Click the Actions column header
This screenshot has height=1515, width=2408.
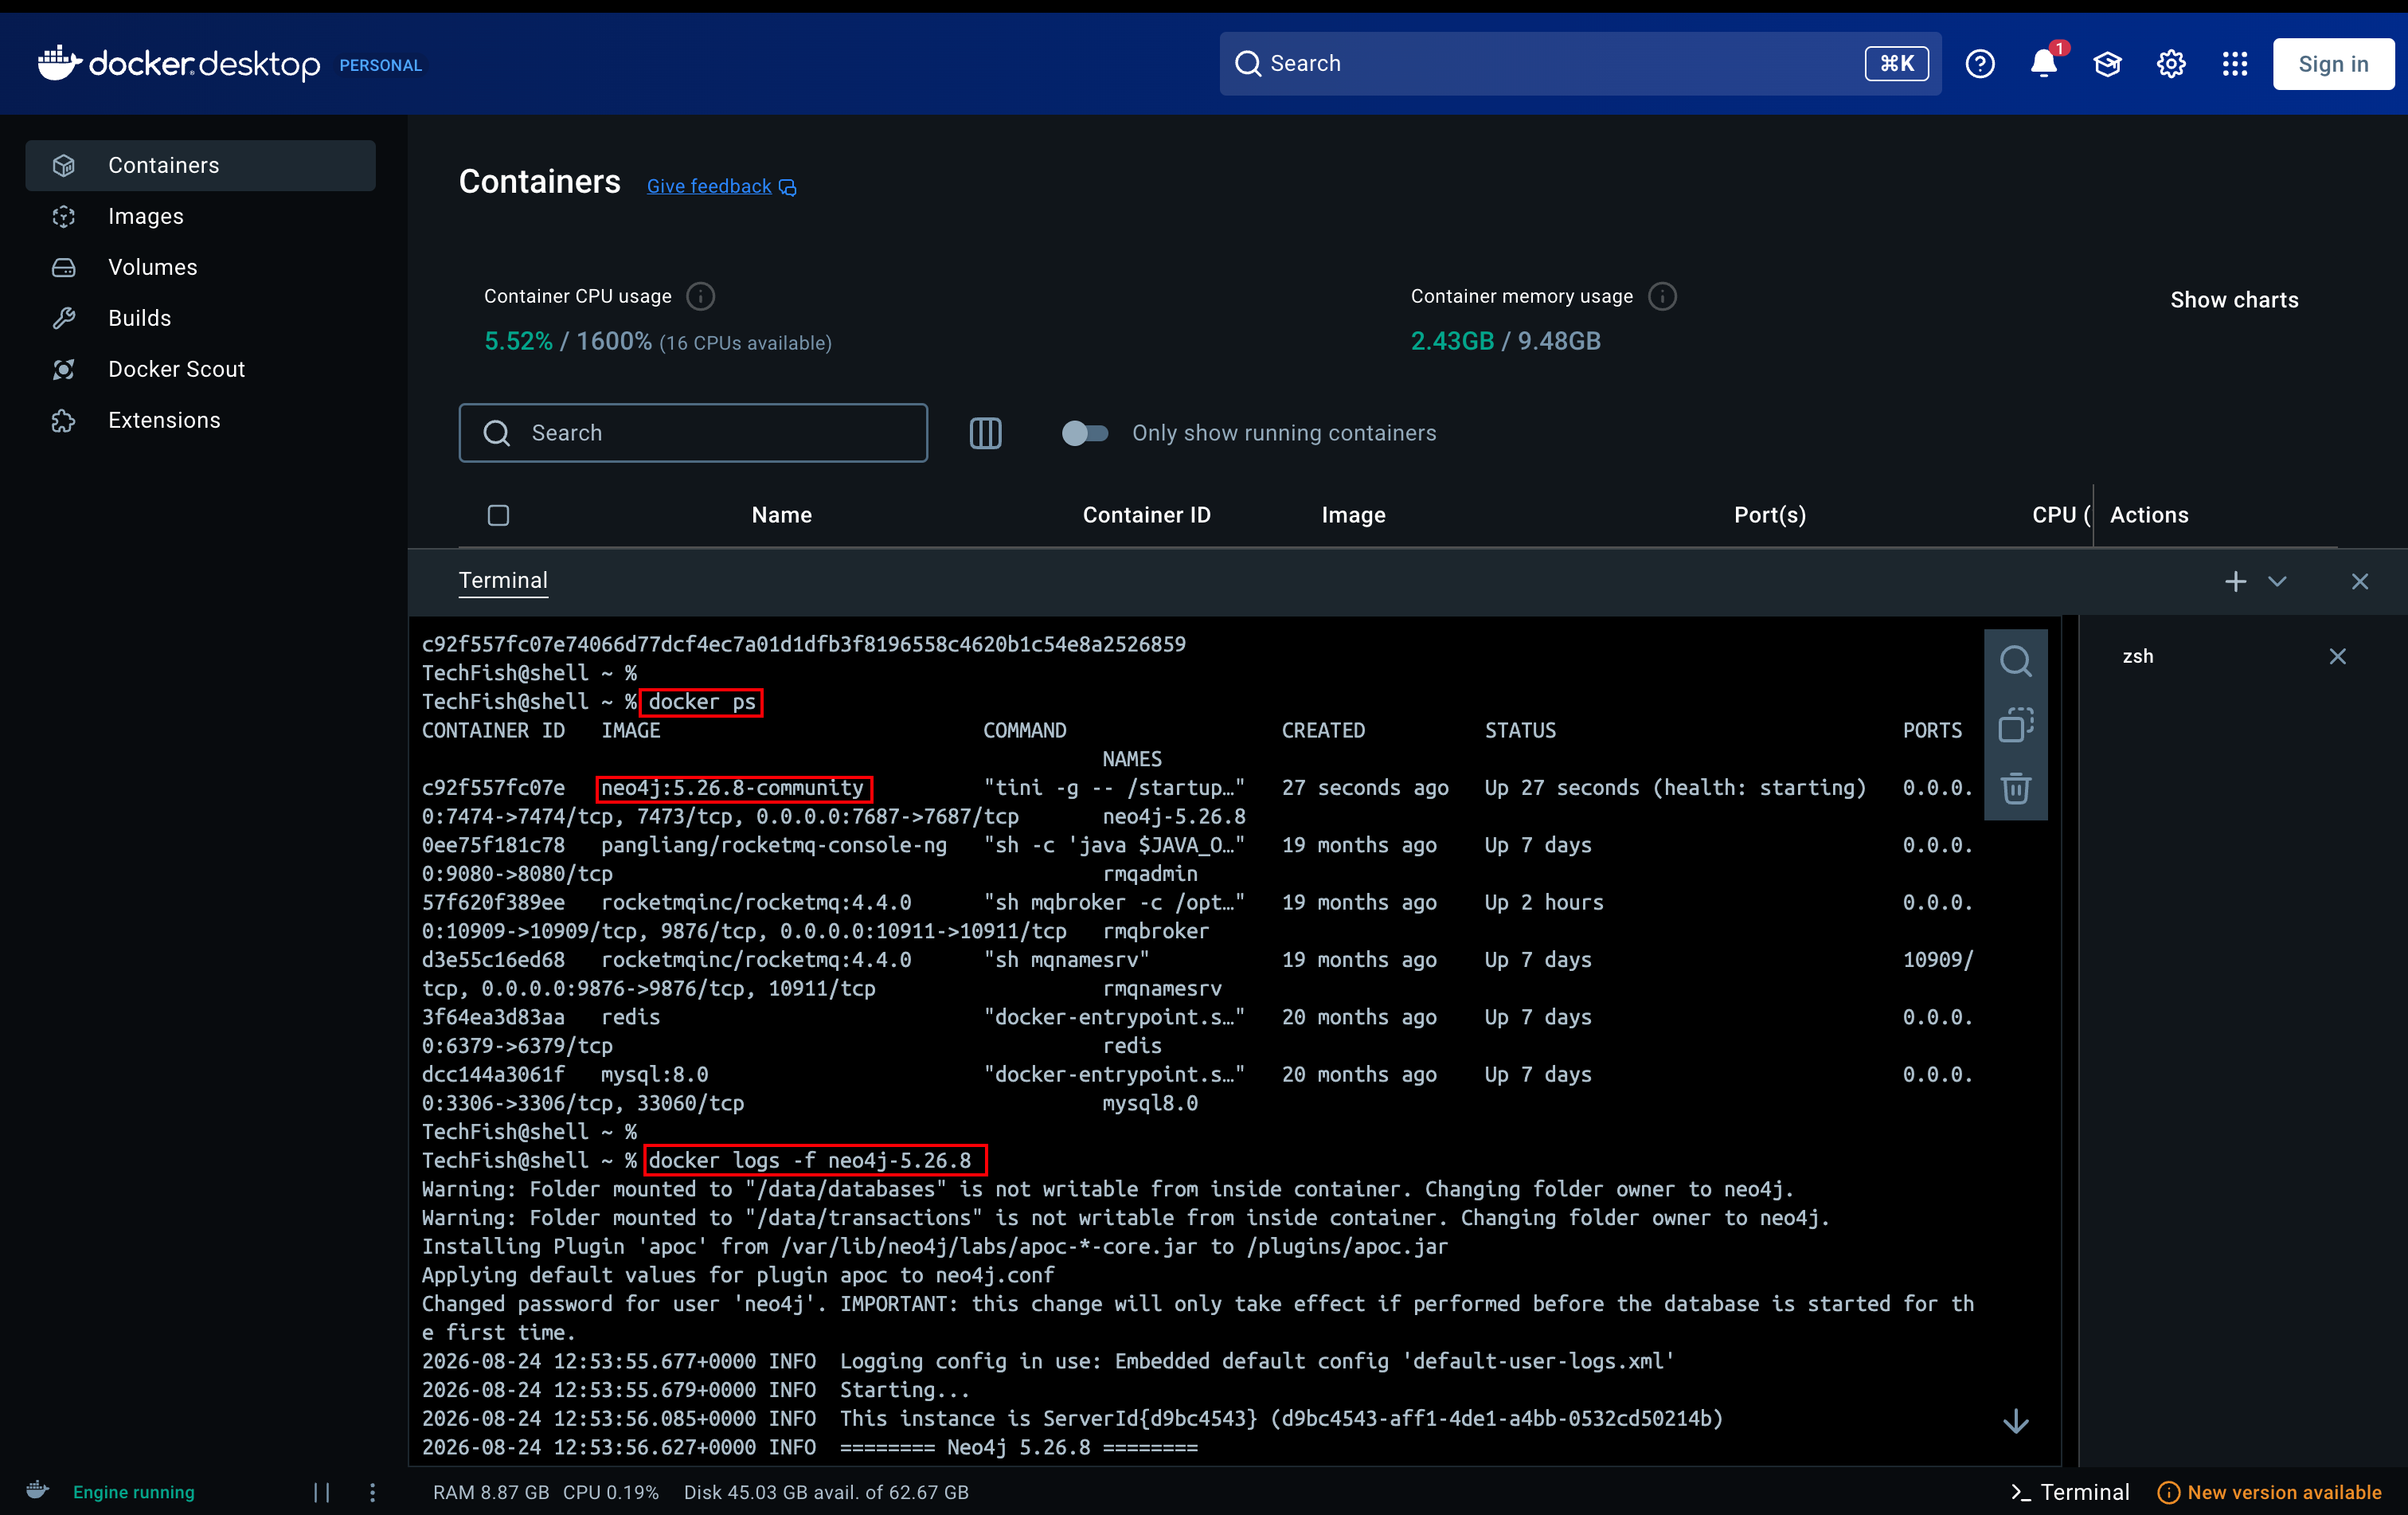(x=2149, y=515)
